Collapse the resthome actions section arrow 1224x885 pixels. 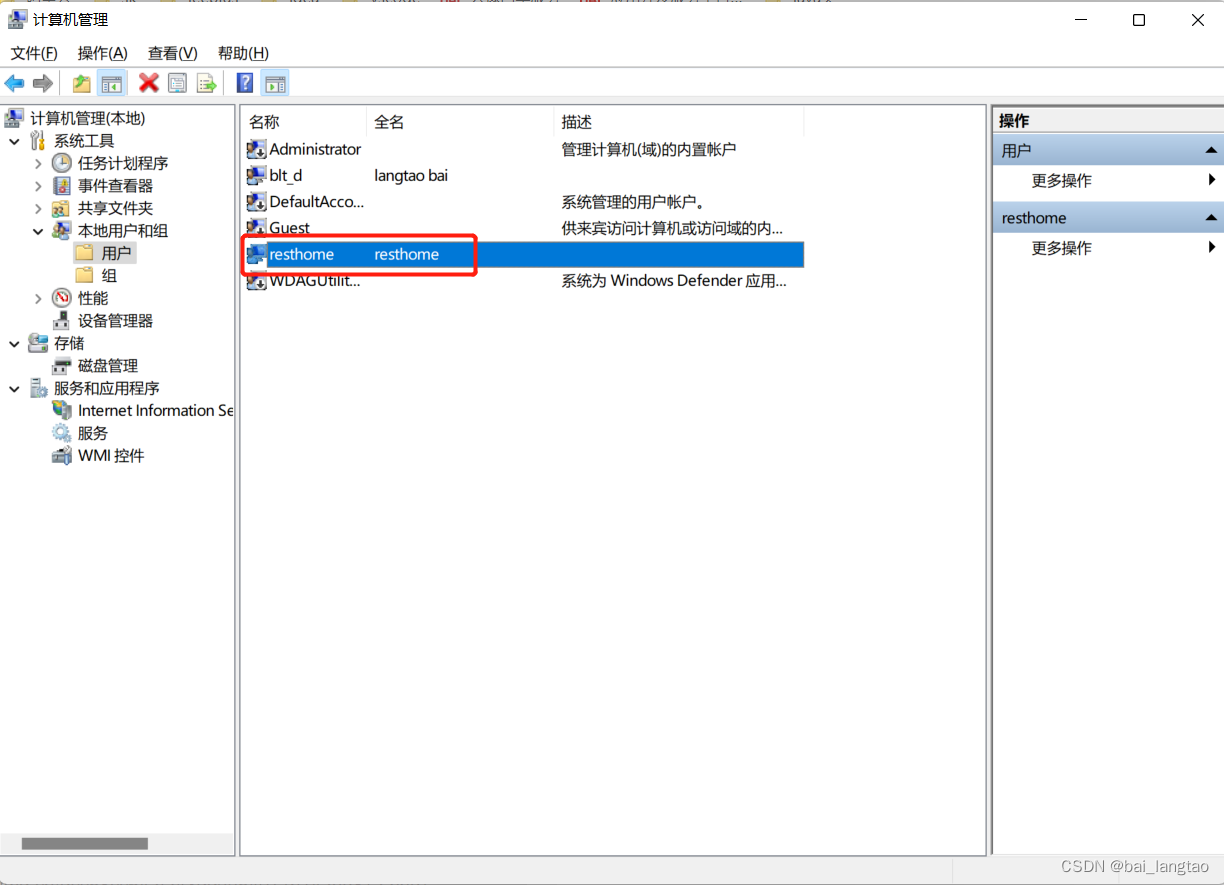[1210, 218]
